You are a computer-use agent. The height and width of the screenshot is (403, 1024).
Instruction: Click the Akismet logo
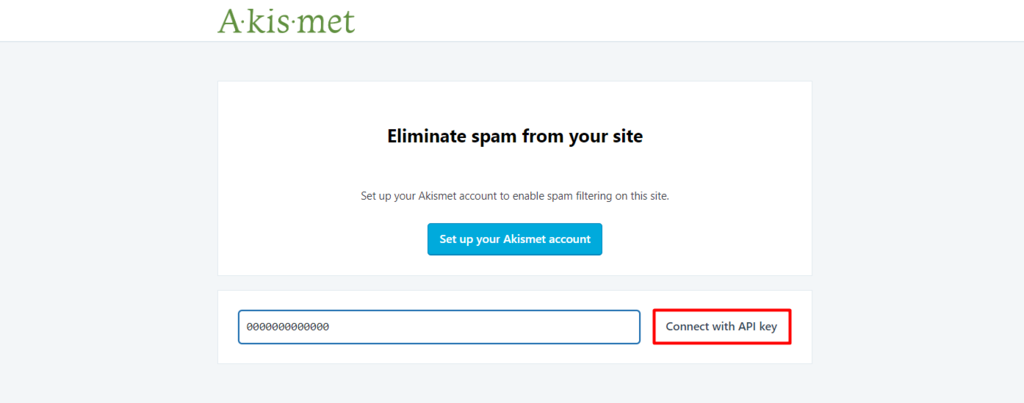pyautogui.click(x=286, y=20)
